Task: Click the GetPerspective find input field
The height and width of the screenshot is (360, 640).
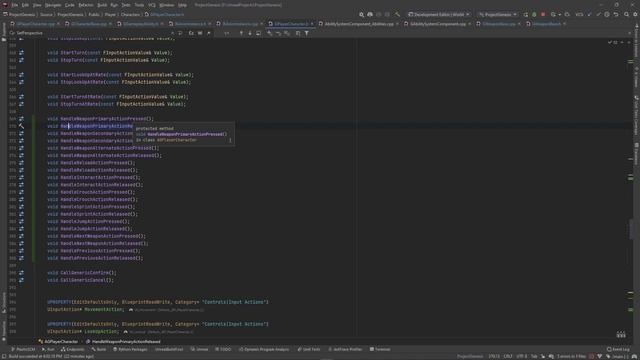Action: pyautogui.click(x=92, y=33)
